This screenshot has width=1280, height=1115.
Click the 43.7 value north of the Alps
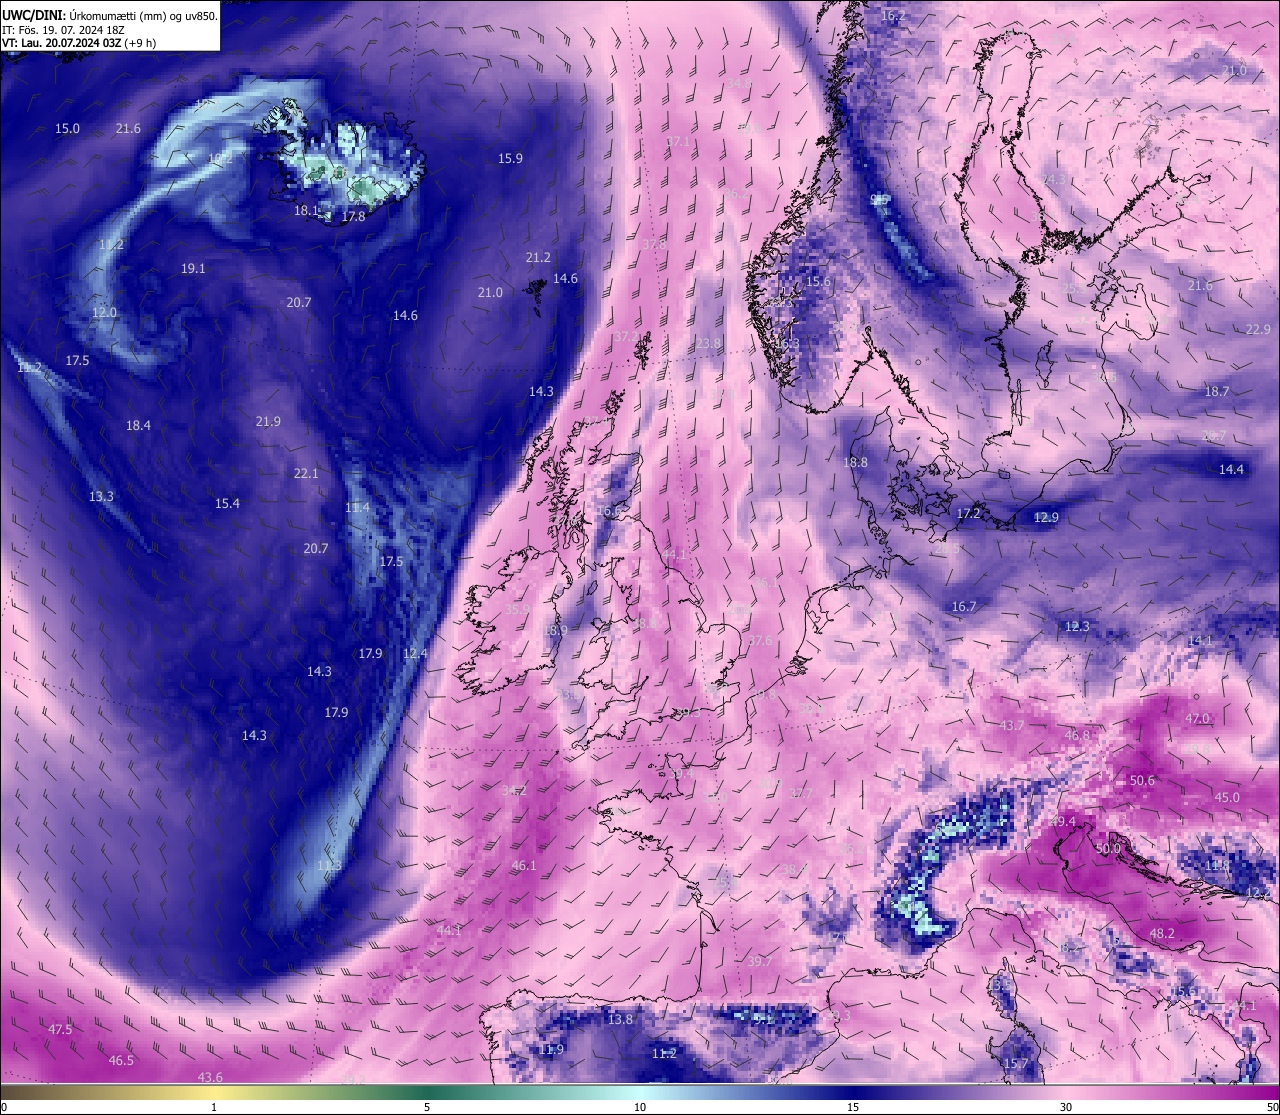pos(1012,726)
